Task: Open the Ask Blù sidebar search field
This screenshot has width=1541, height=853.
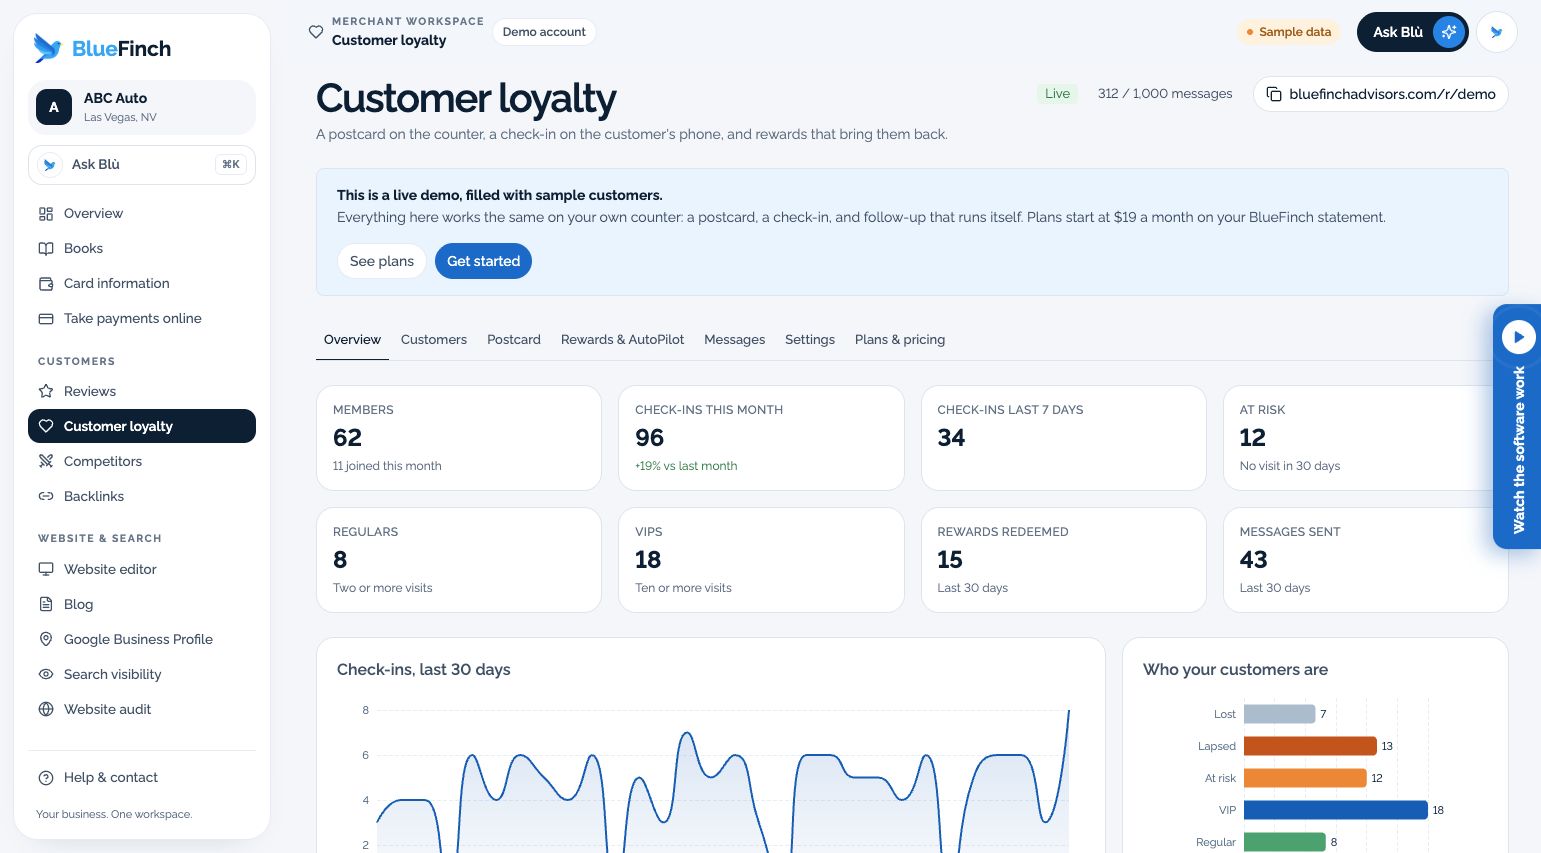Action: (142, 165)
